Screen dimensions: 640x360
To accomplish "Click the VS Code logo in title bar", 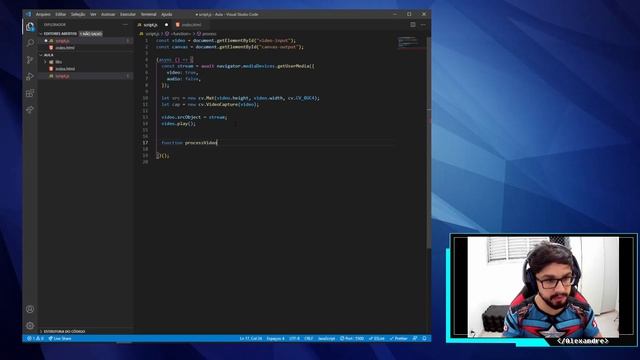I will point(28,14).
